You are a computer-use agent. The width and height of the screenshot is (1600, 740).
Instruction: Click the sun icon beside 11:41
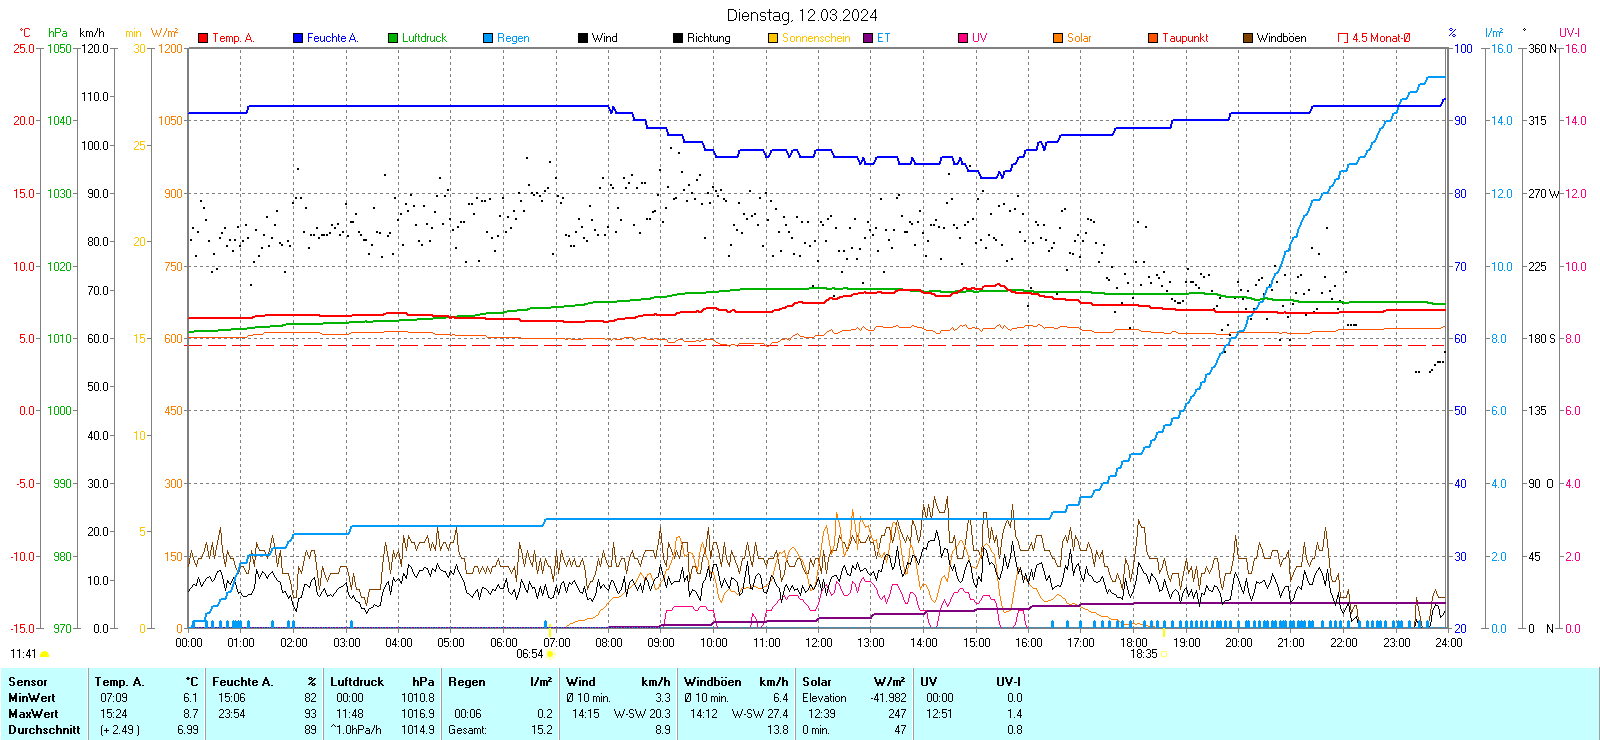click(44, 654)
